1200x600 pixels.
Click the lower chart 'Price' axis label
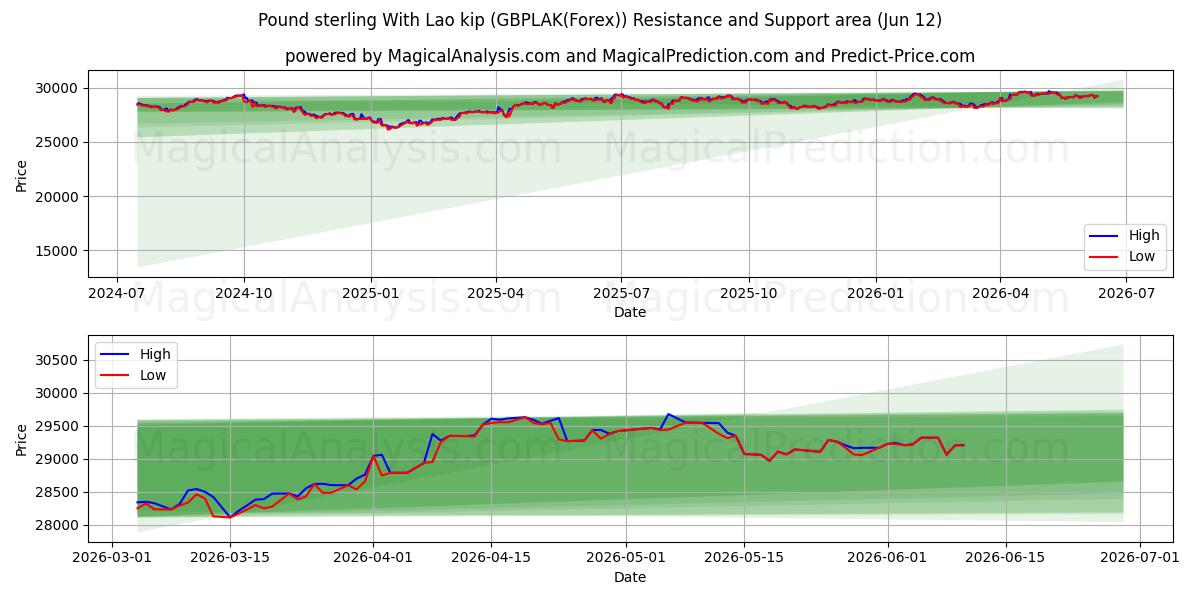pyautogui.click(x=22, y=439)
